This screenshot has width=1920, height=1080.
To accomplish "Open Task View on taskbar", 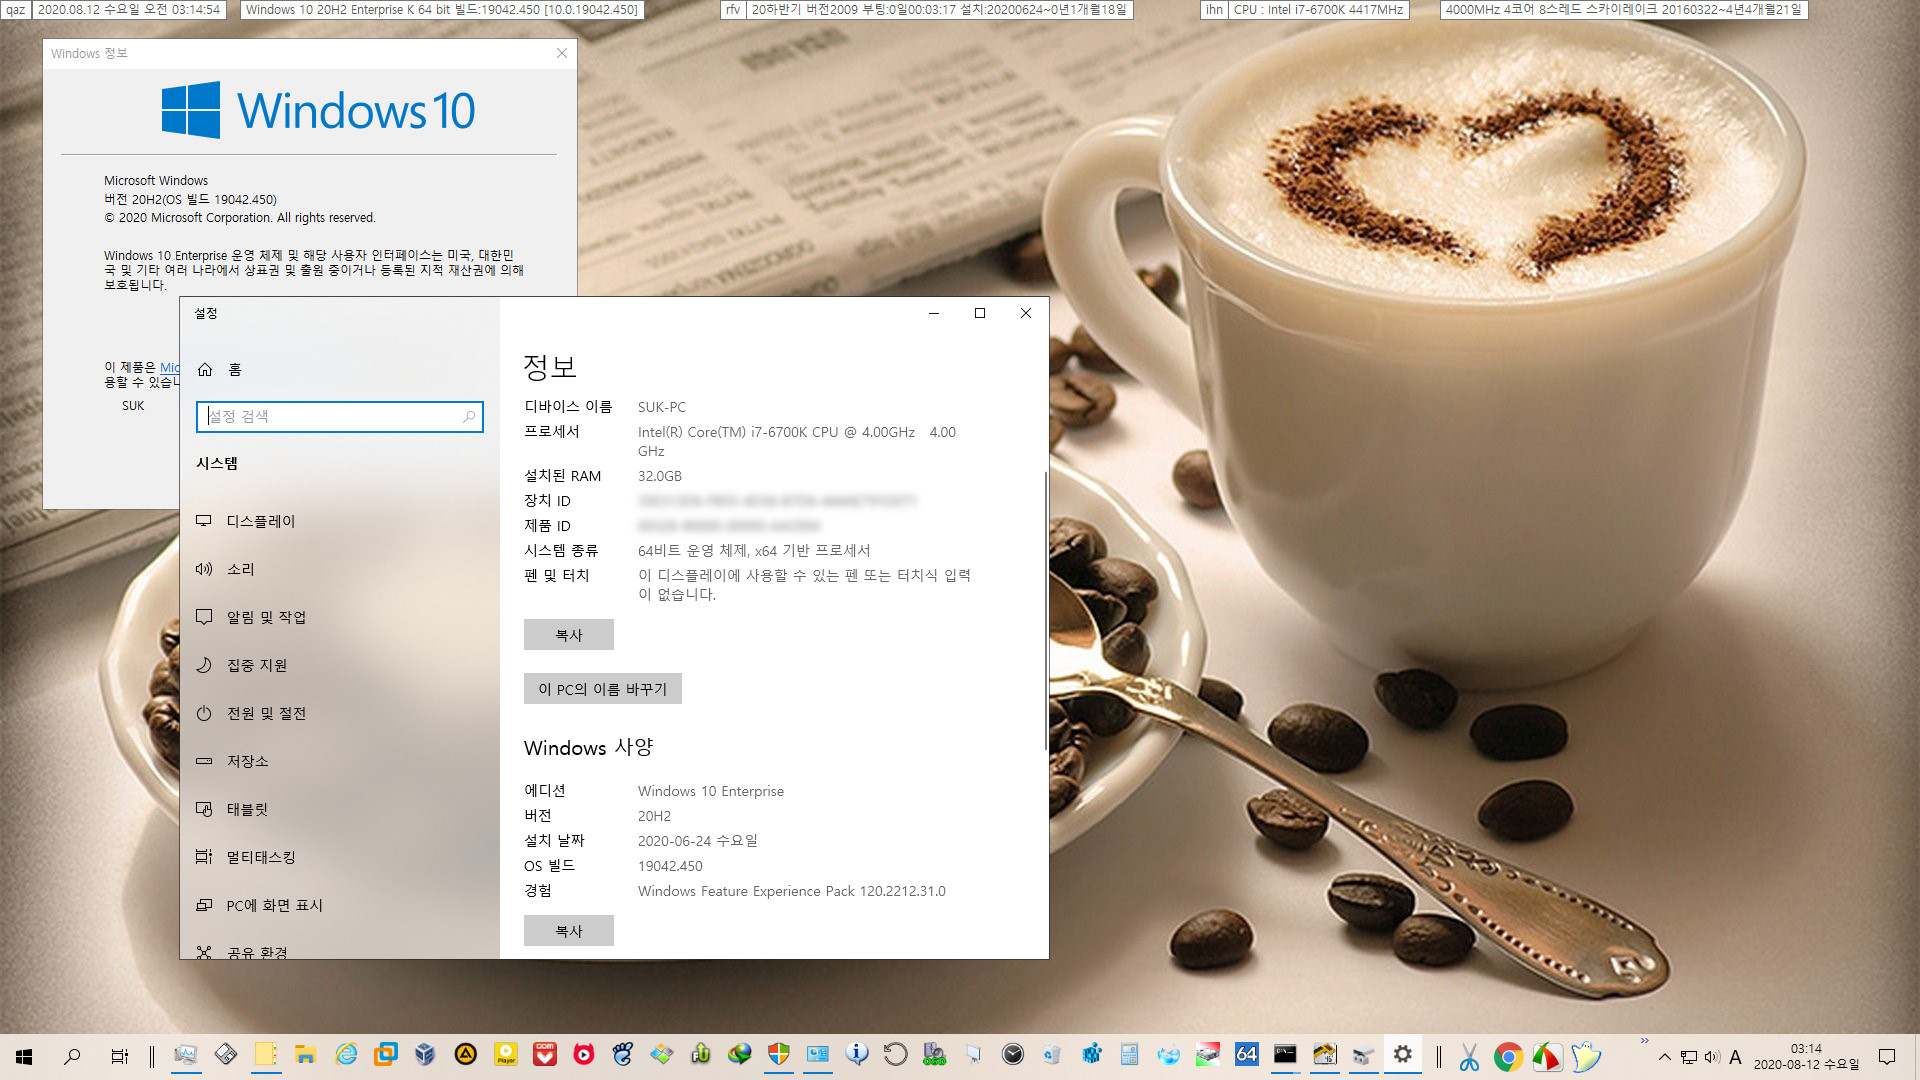I will (119, 1056).
